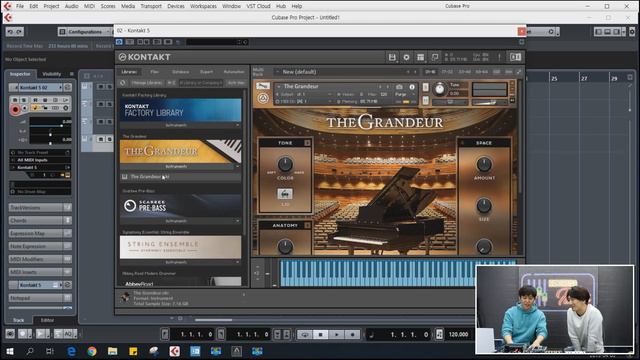Screen dimensions: 640x360
Task: Click the Kontakt save/load files icon
Action: [x=392, y=57]
